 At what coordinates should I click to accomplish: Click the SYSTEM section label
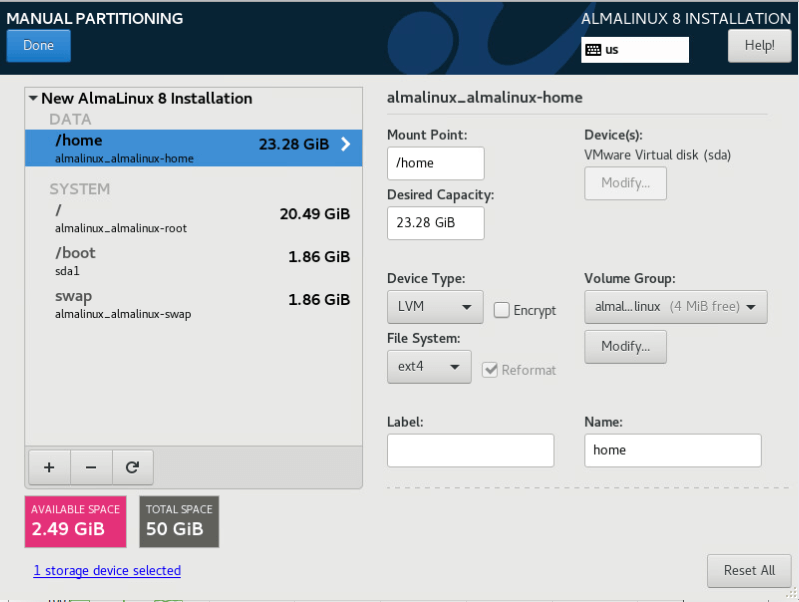coord(79,189)
